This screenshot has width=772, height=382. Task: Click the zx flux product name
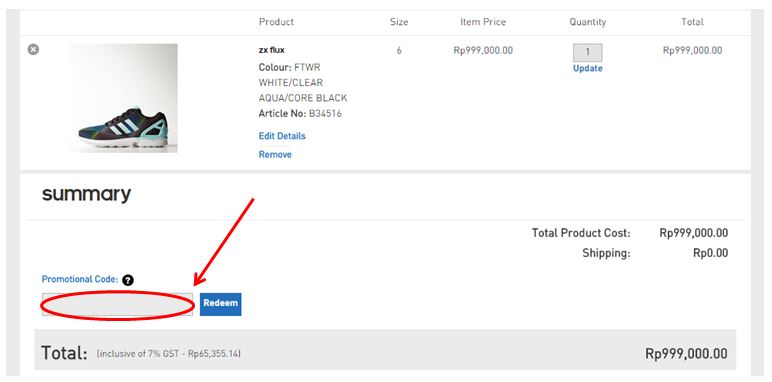(272, 50)
